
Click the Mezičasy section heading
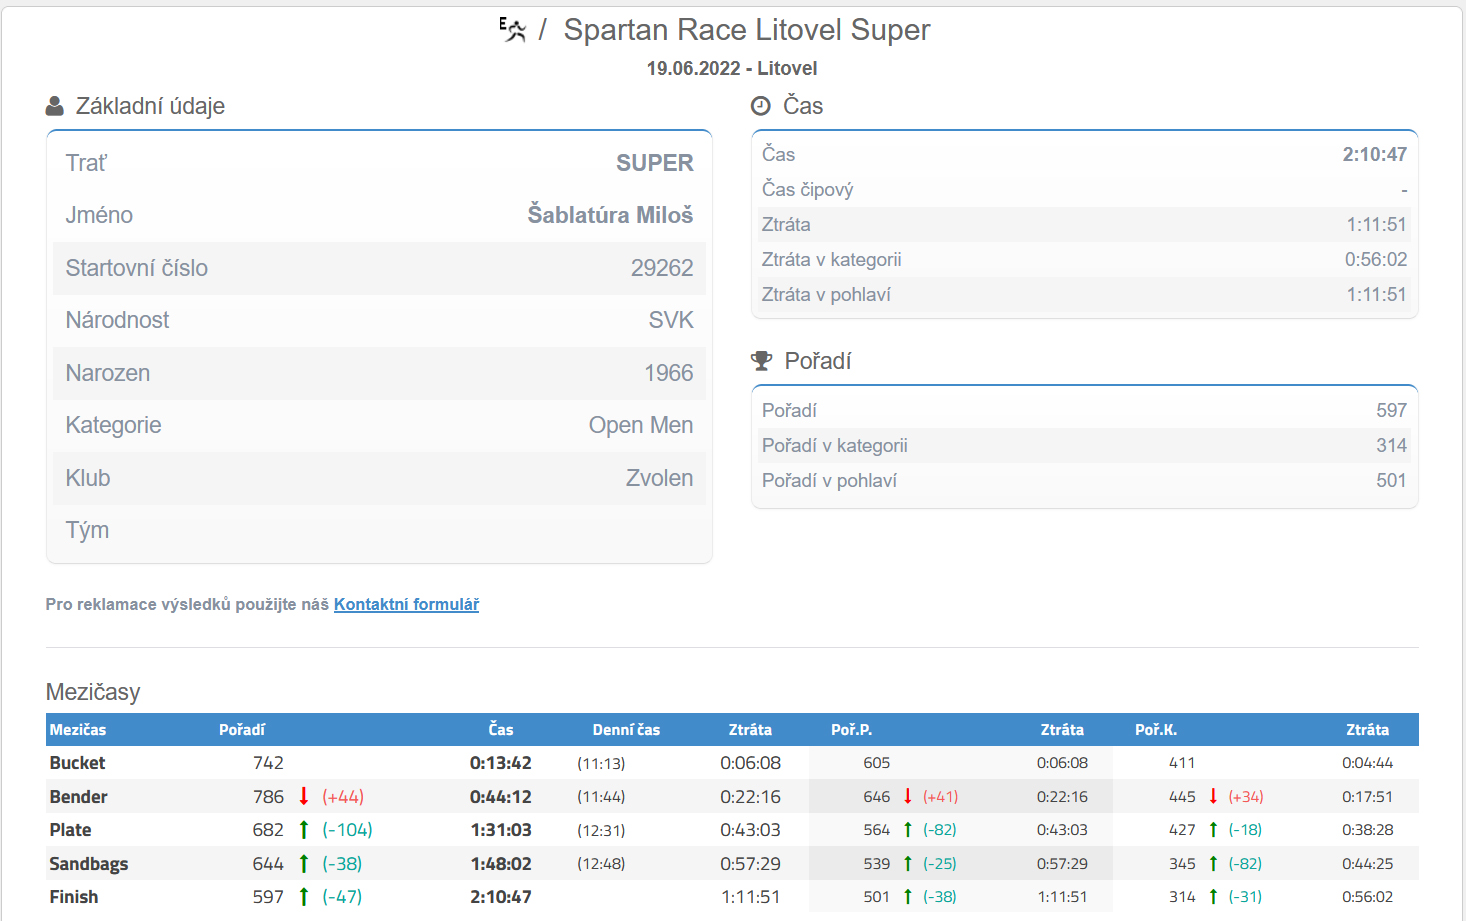(93, 692)
